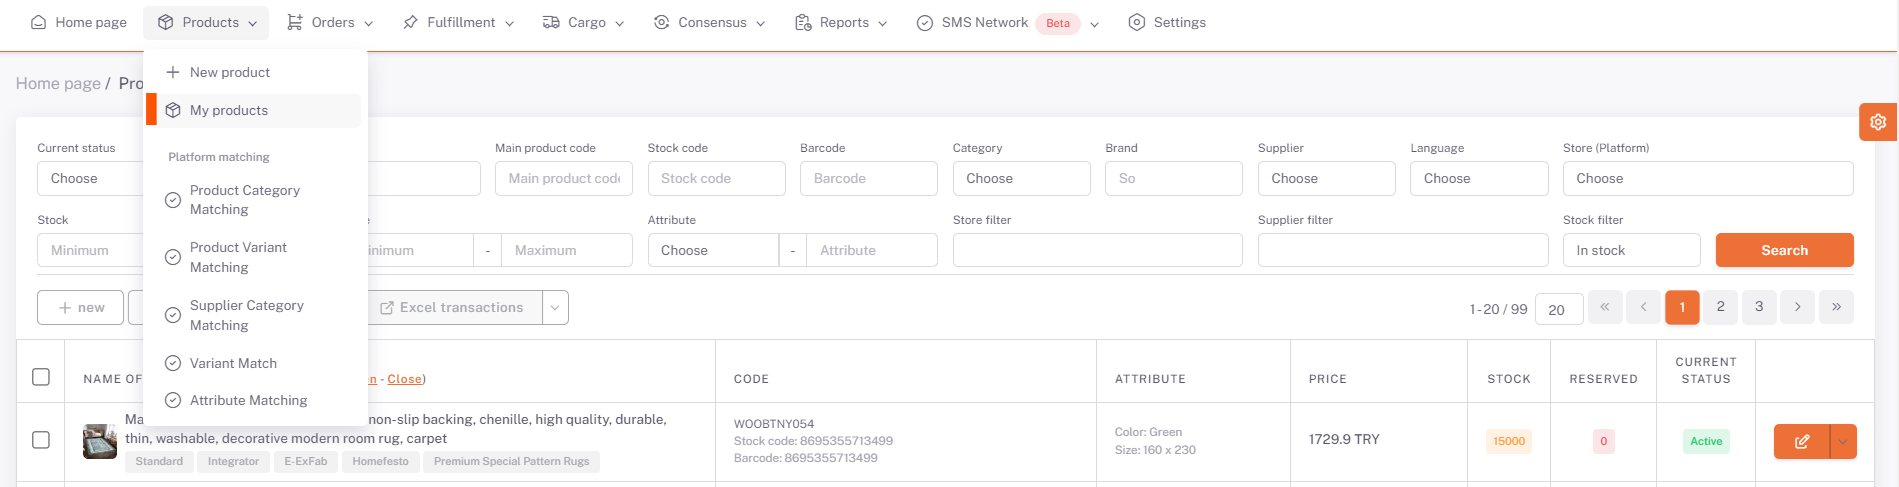Check the first product row checkbox

[x=41, y=440]
